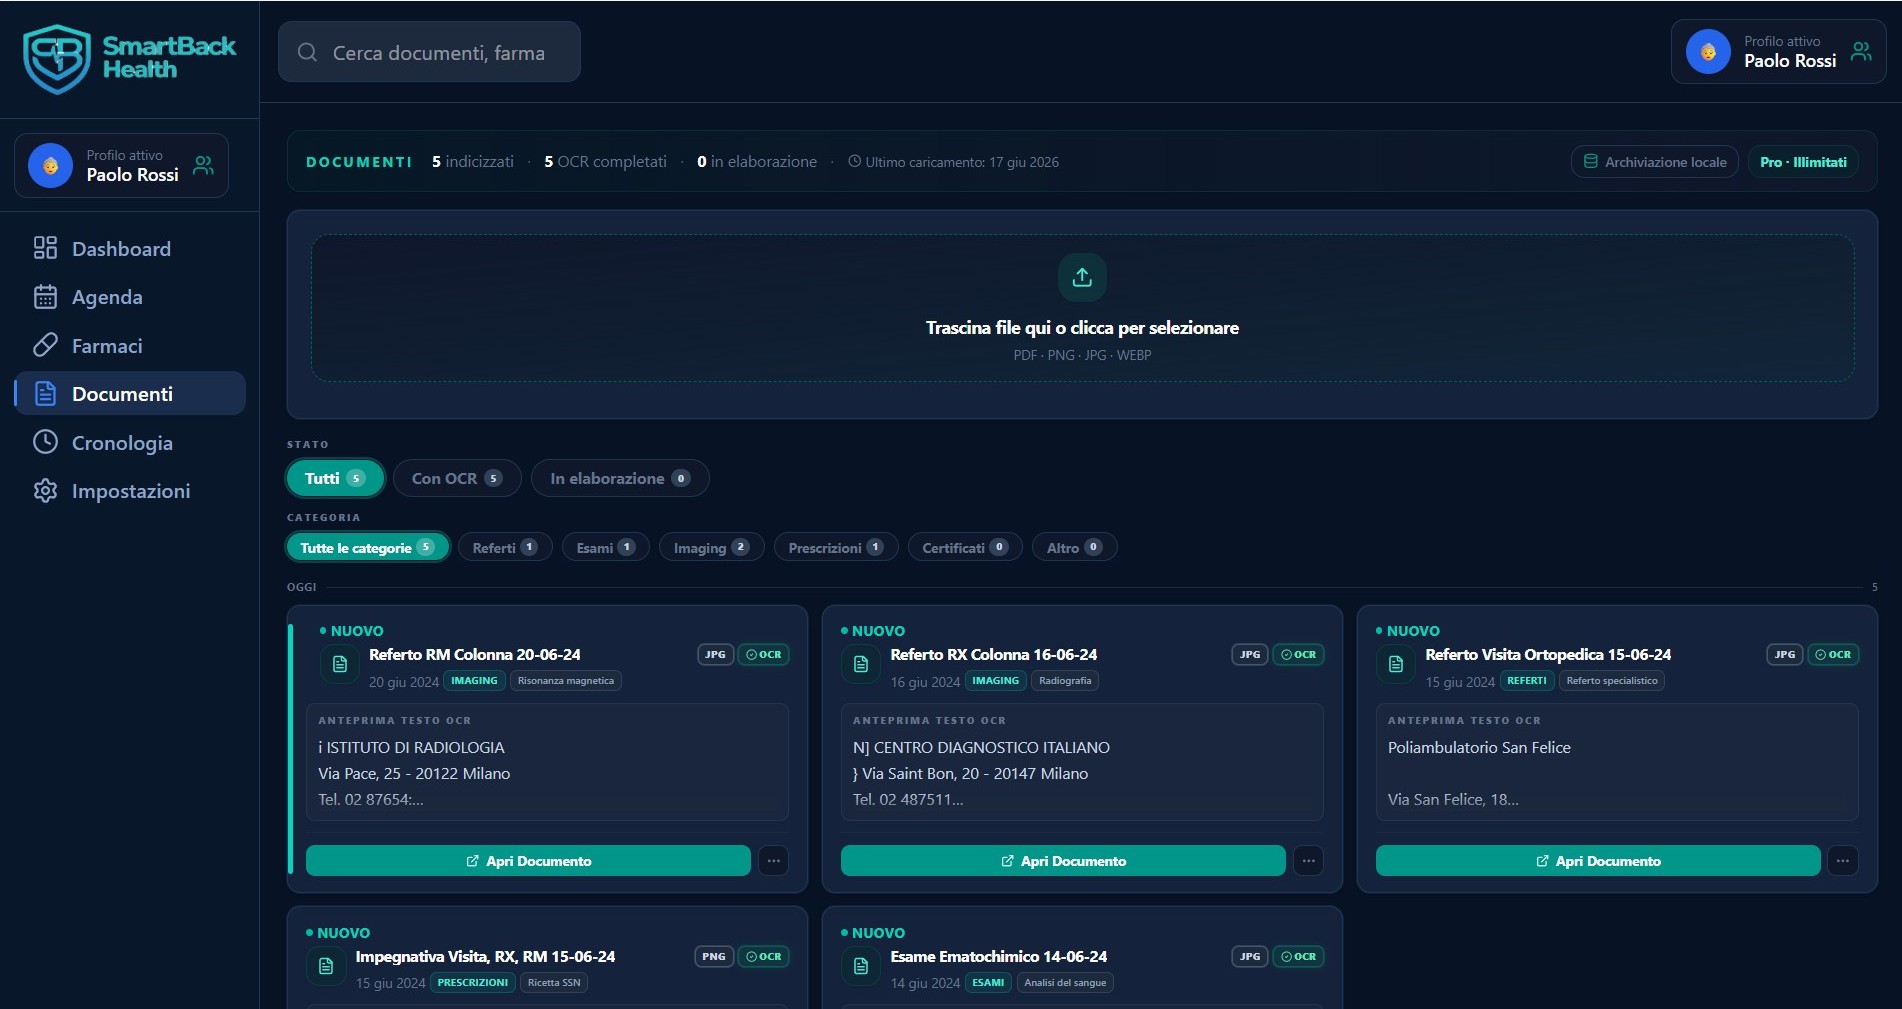Open more options for Referto RX Colonna
Image resolution: width=1902 pixels, height=1009 pixels.
click(1308, 861)
